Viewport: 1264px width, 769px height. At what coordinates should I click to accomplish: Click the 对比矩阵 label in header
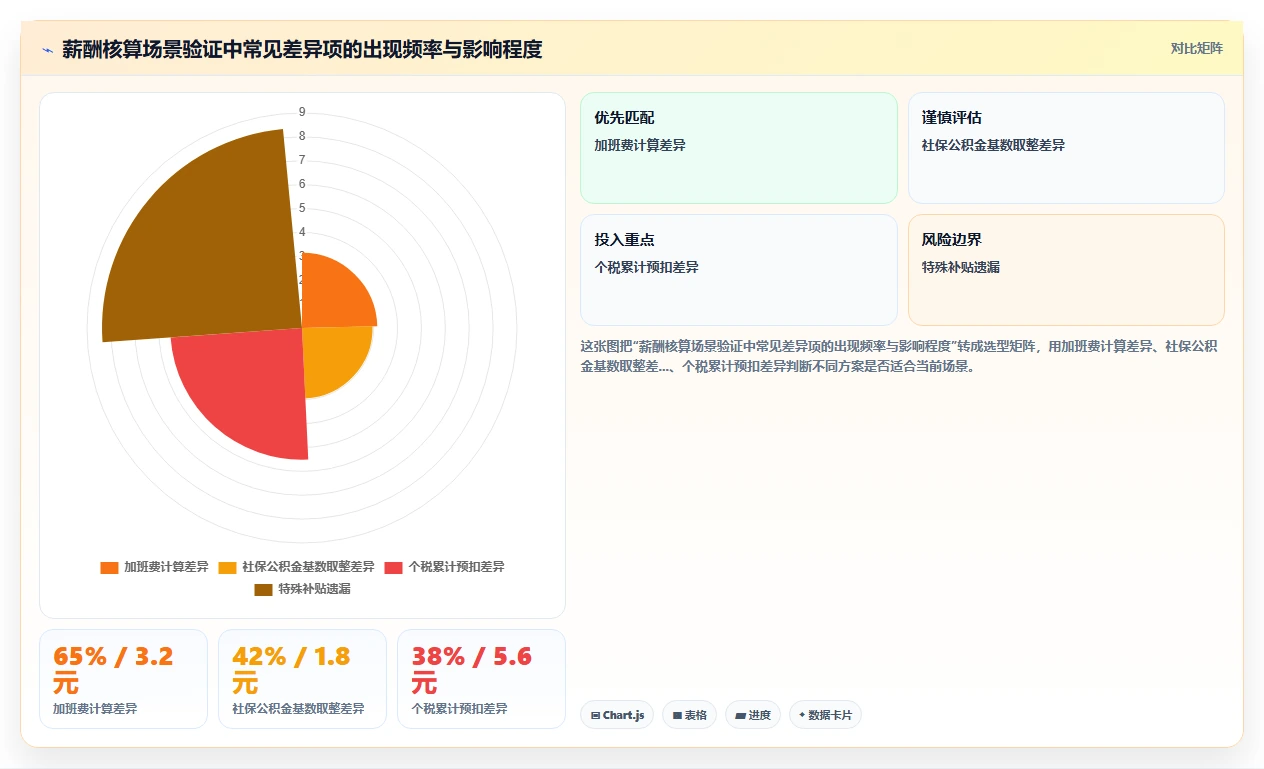(x=1196, y=48)
